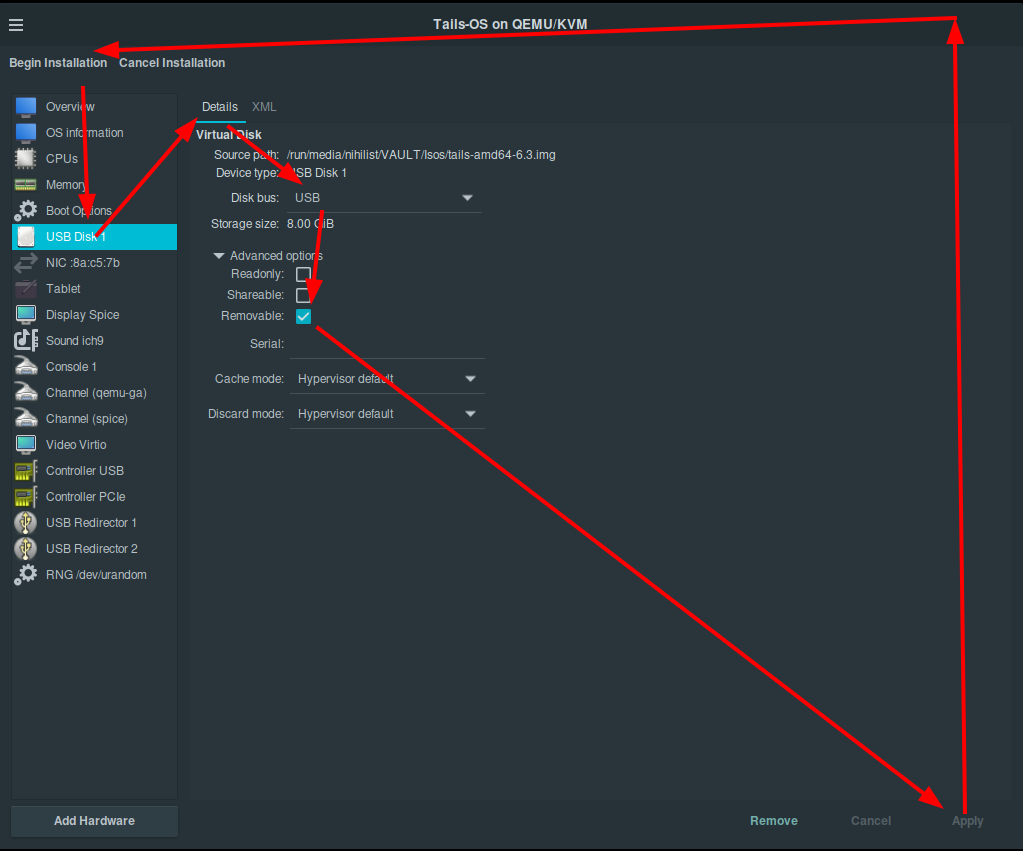Click the Video Virtio monitor icon
The width and height of the screenshot is (1023, 851).
click(26, 444)
